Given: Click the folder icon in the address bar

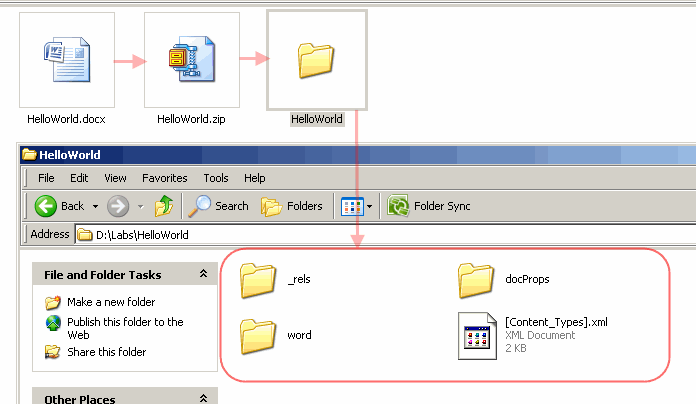Looking at the screenshot, I should [84, 234].
